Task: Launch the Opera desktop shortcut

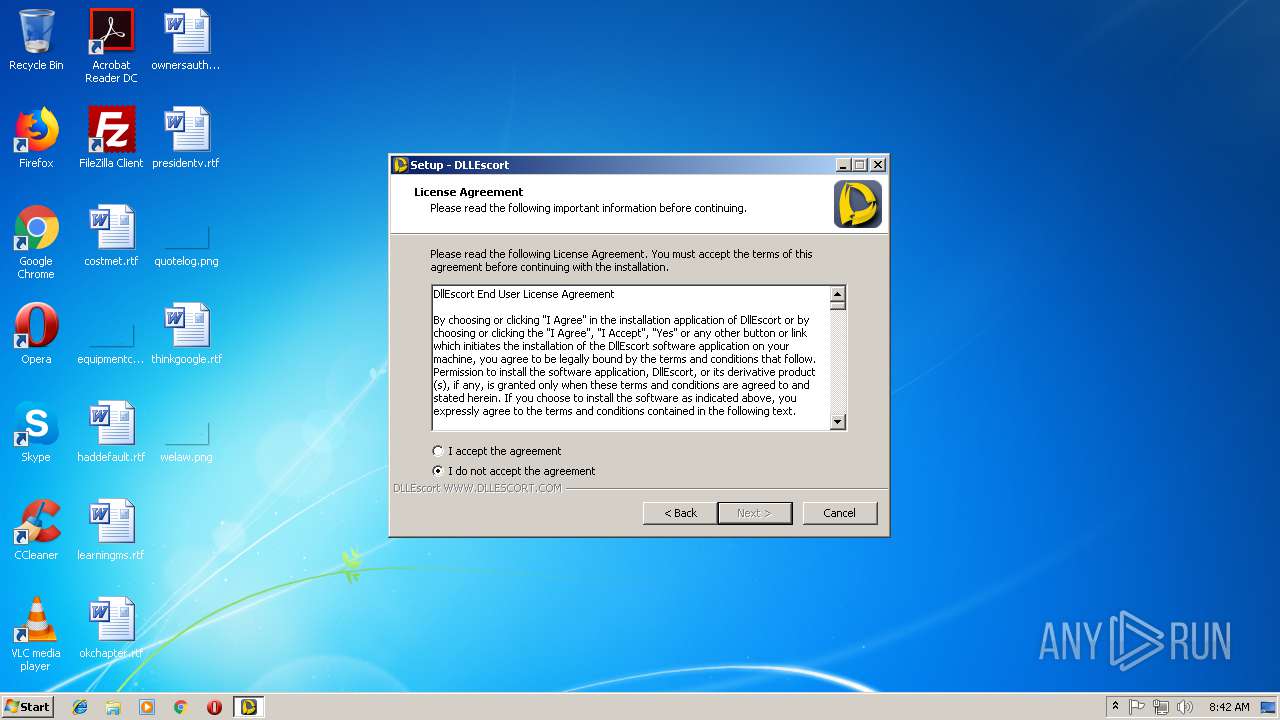Action: point(36,334)
